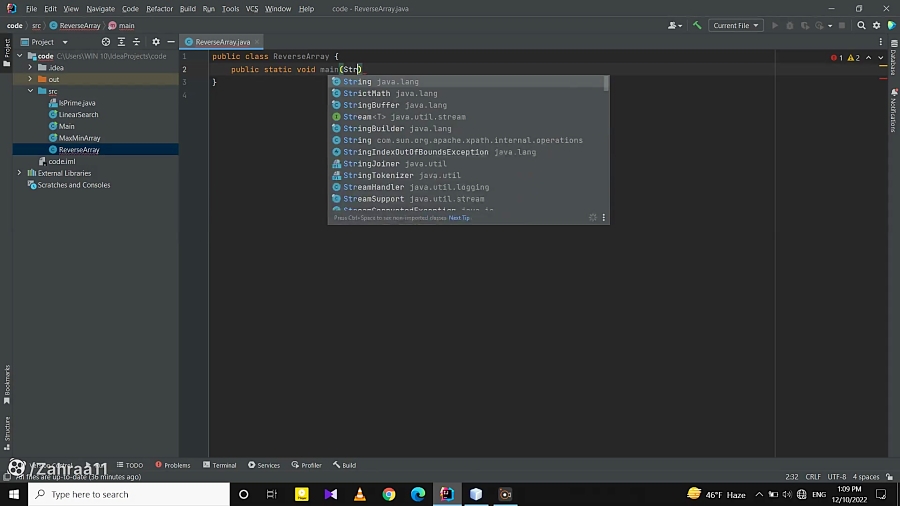Open the Refactor menu

pyautogui.click(x=159, y=8)
